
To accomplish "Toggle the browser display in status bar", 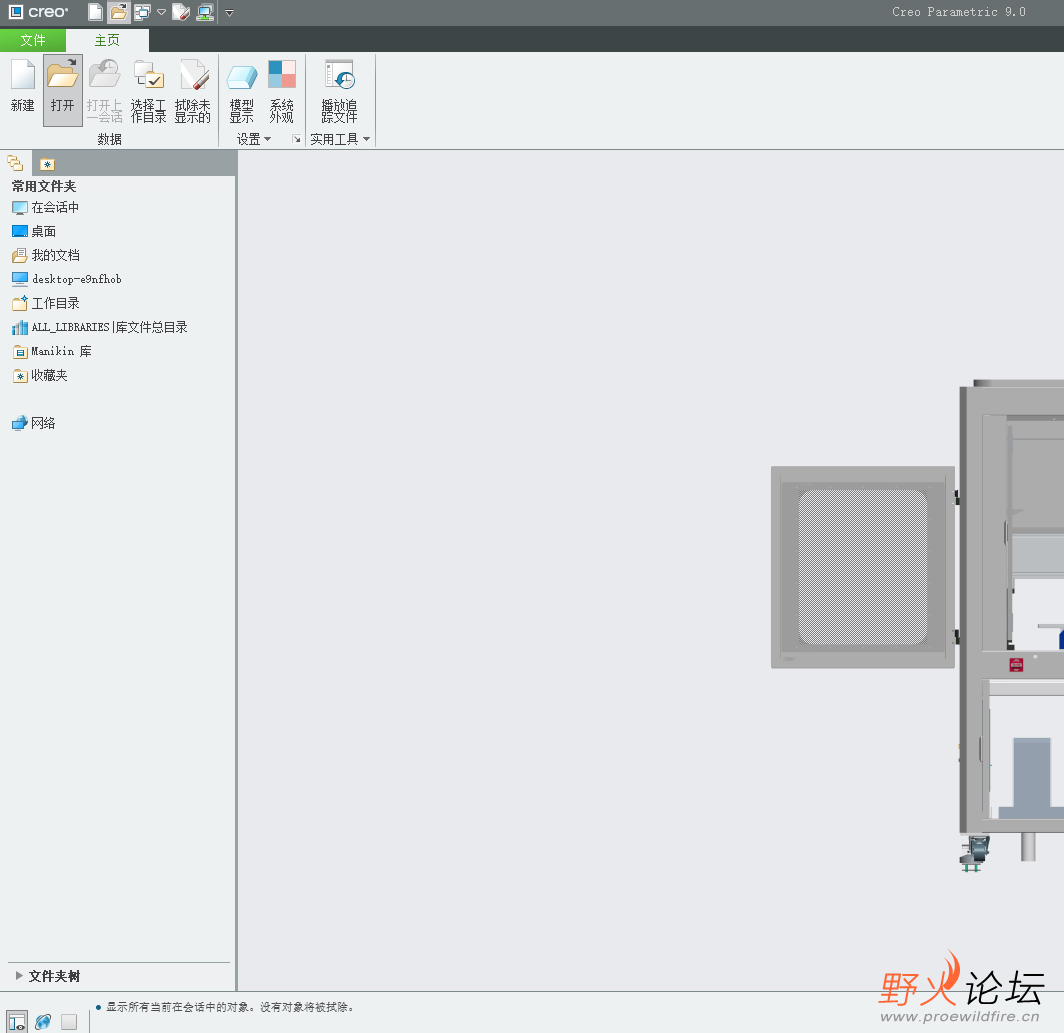I will coord(43,1021).
